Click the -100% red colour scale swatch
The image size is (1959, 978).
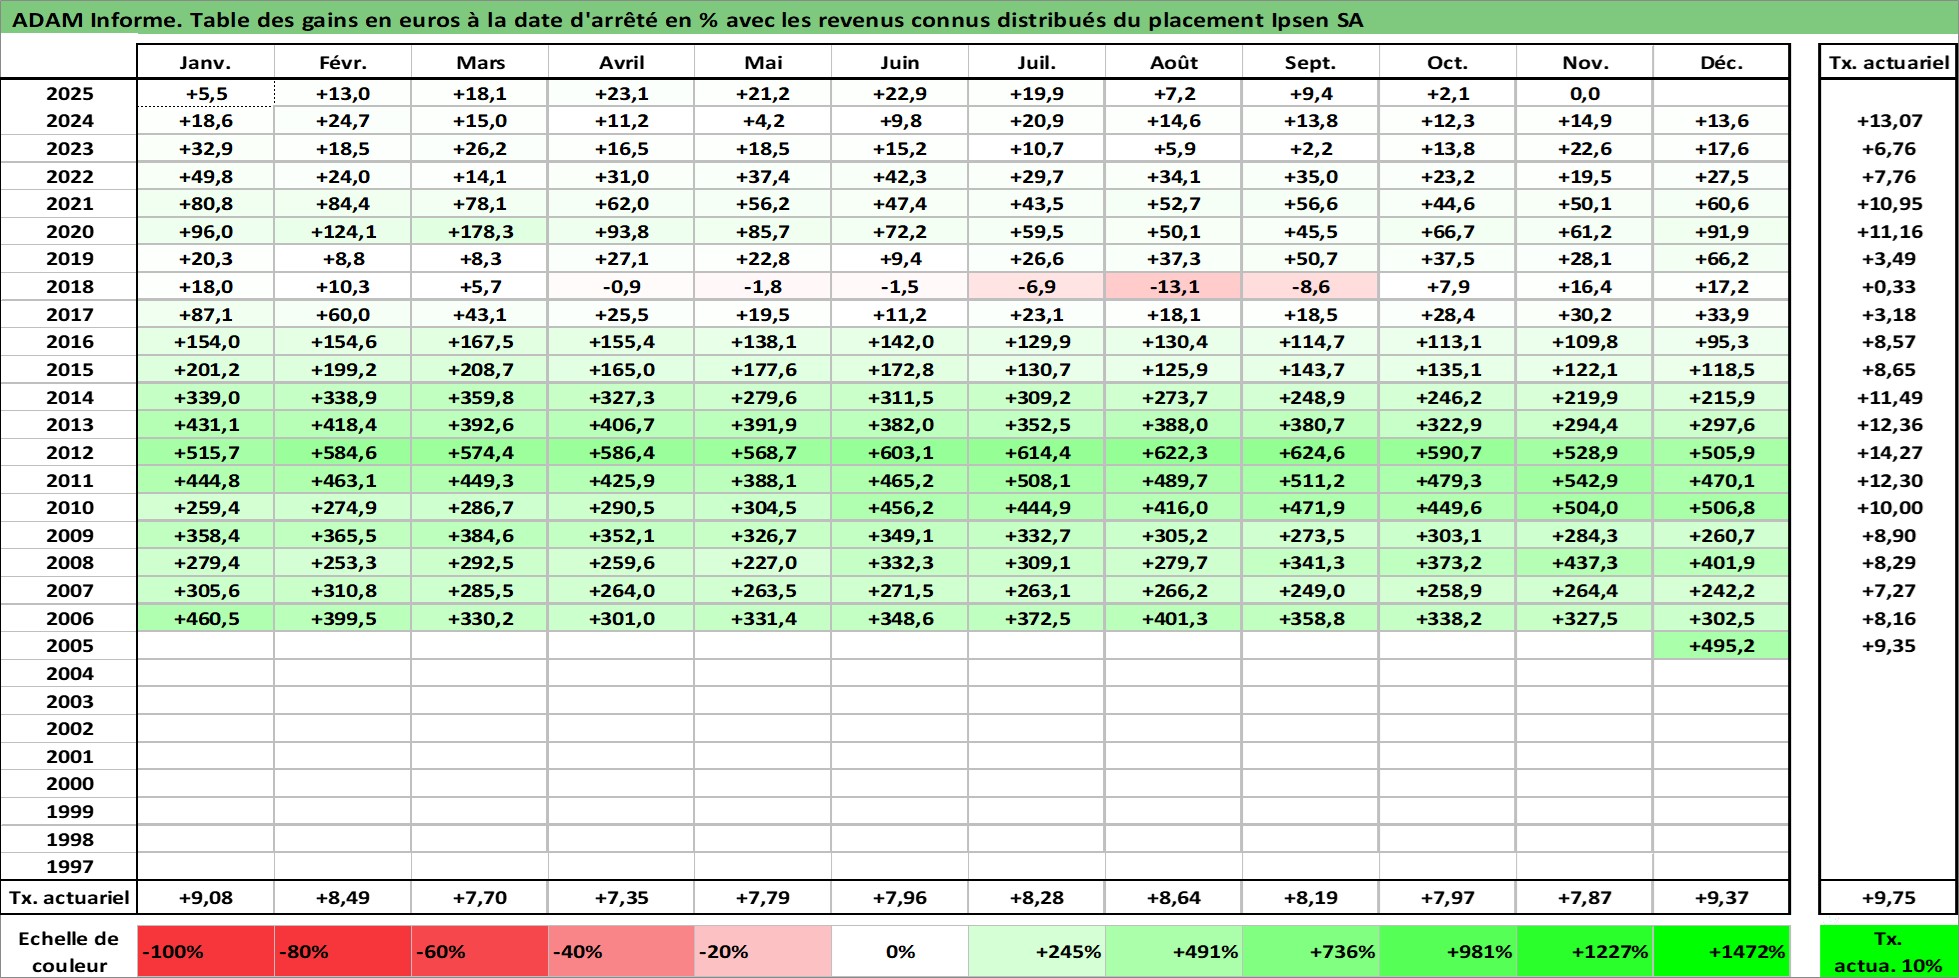pyautogui.click(x=205, y=951)
